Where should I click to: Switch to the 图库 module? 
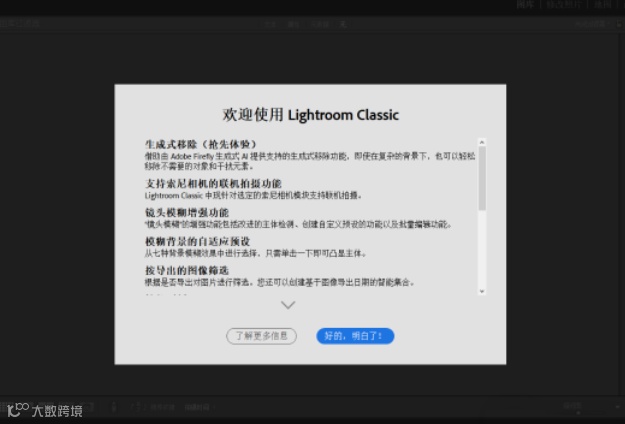click(x=525, y=4)
